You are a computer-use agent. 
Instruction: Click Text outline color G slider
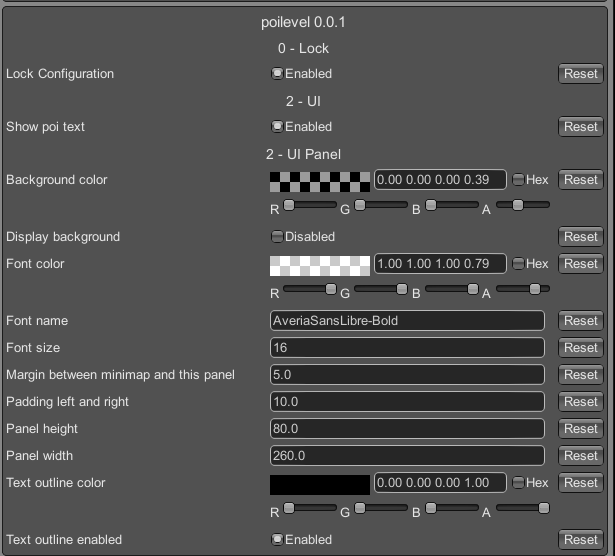coord(381,508)
